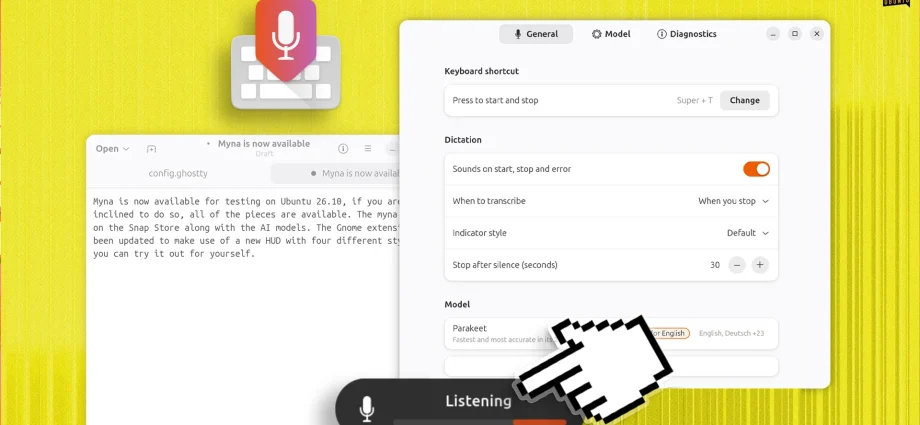Image resolution: width=920 pixels, height=425 pixels.
Task: Open the Diagnostics tab
Action: (x=686, y=34)
